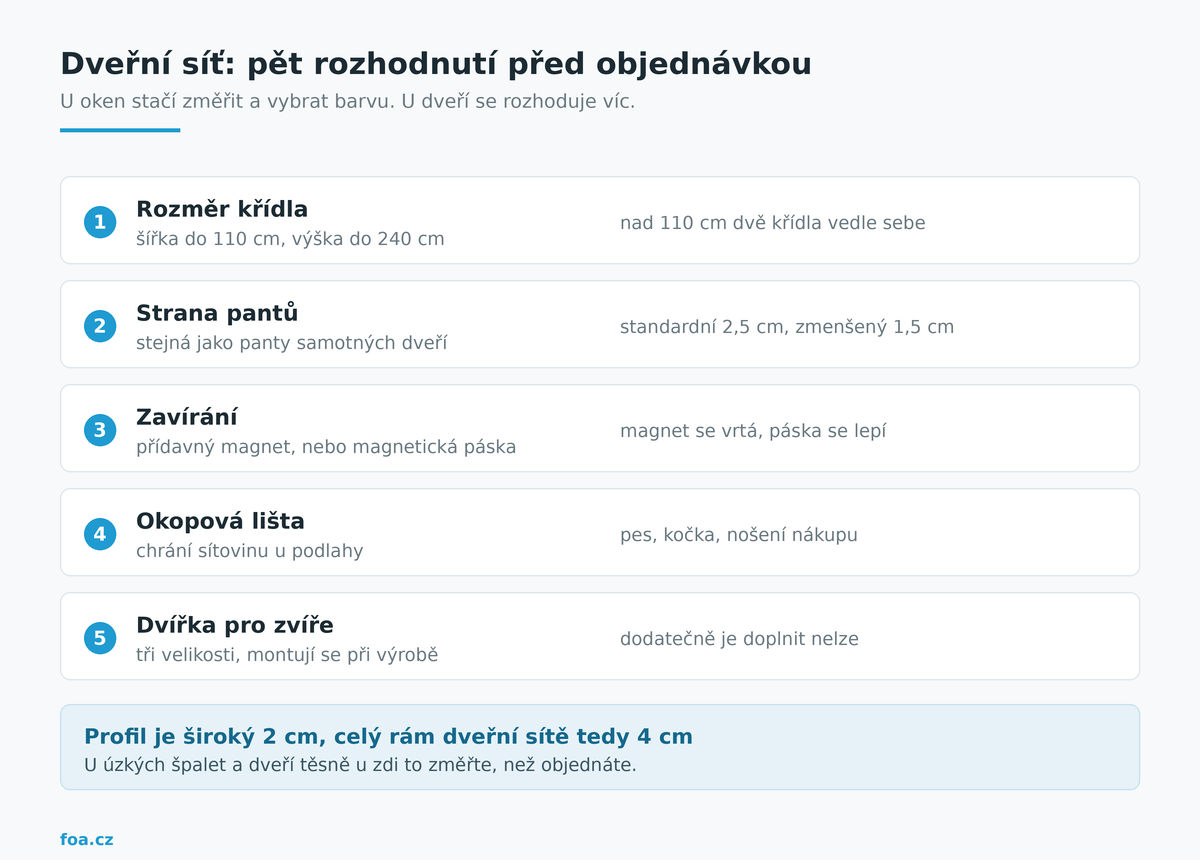Click text 'chrání sítovinu u podlahy'
Image resolution: width=1200 pixels, height=860 pixels.
250,551
